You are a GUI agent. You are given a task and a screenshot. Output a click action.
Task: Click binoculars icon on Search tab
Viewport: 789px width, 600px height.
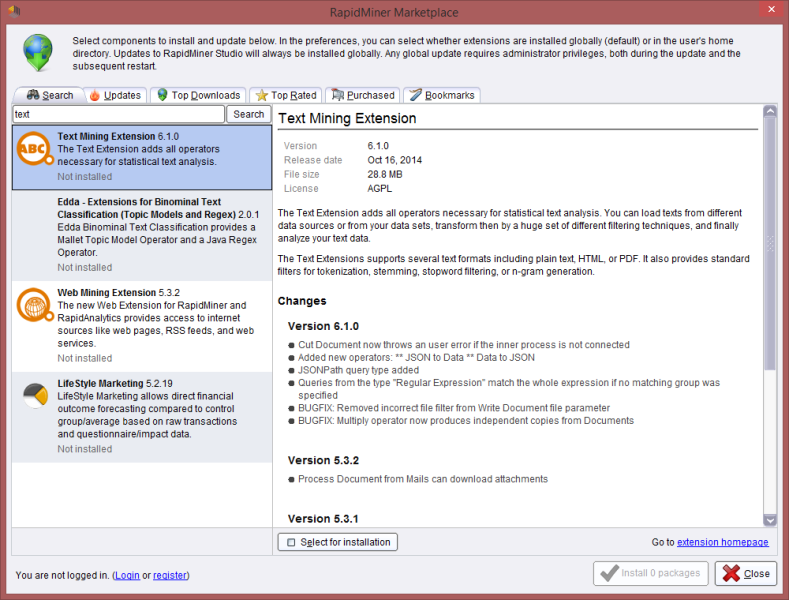33,95
